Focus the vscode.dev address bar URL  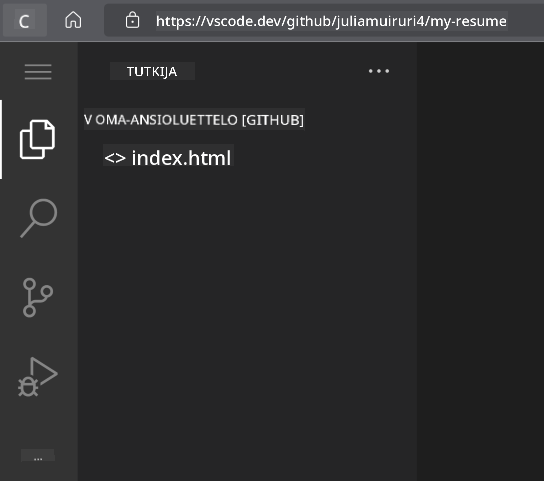(331, 21)
